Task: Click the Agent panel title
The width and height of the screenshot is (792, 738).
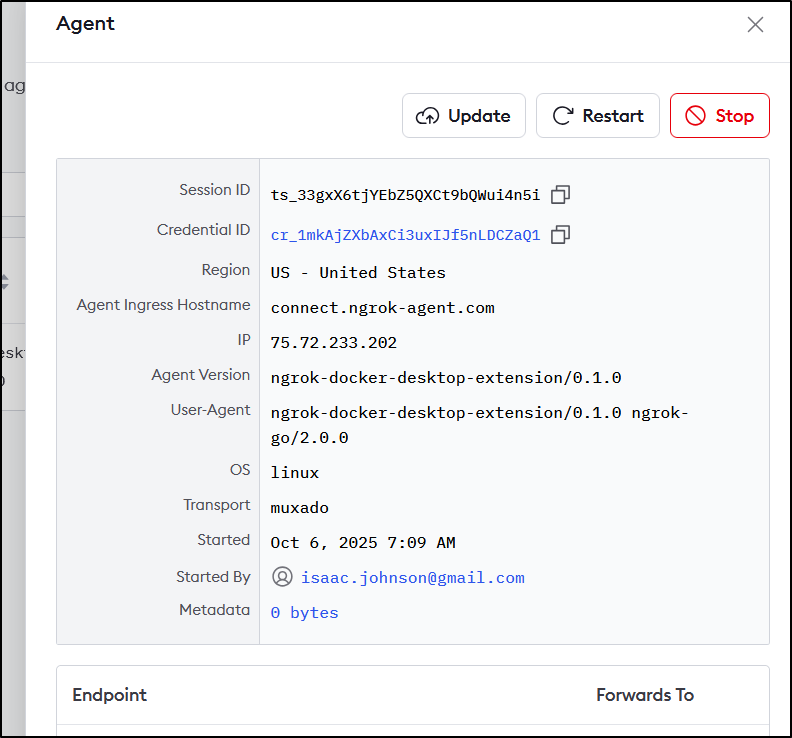Action: (85, 24)
